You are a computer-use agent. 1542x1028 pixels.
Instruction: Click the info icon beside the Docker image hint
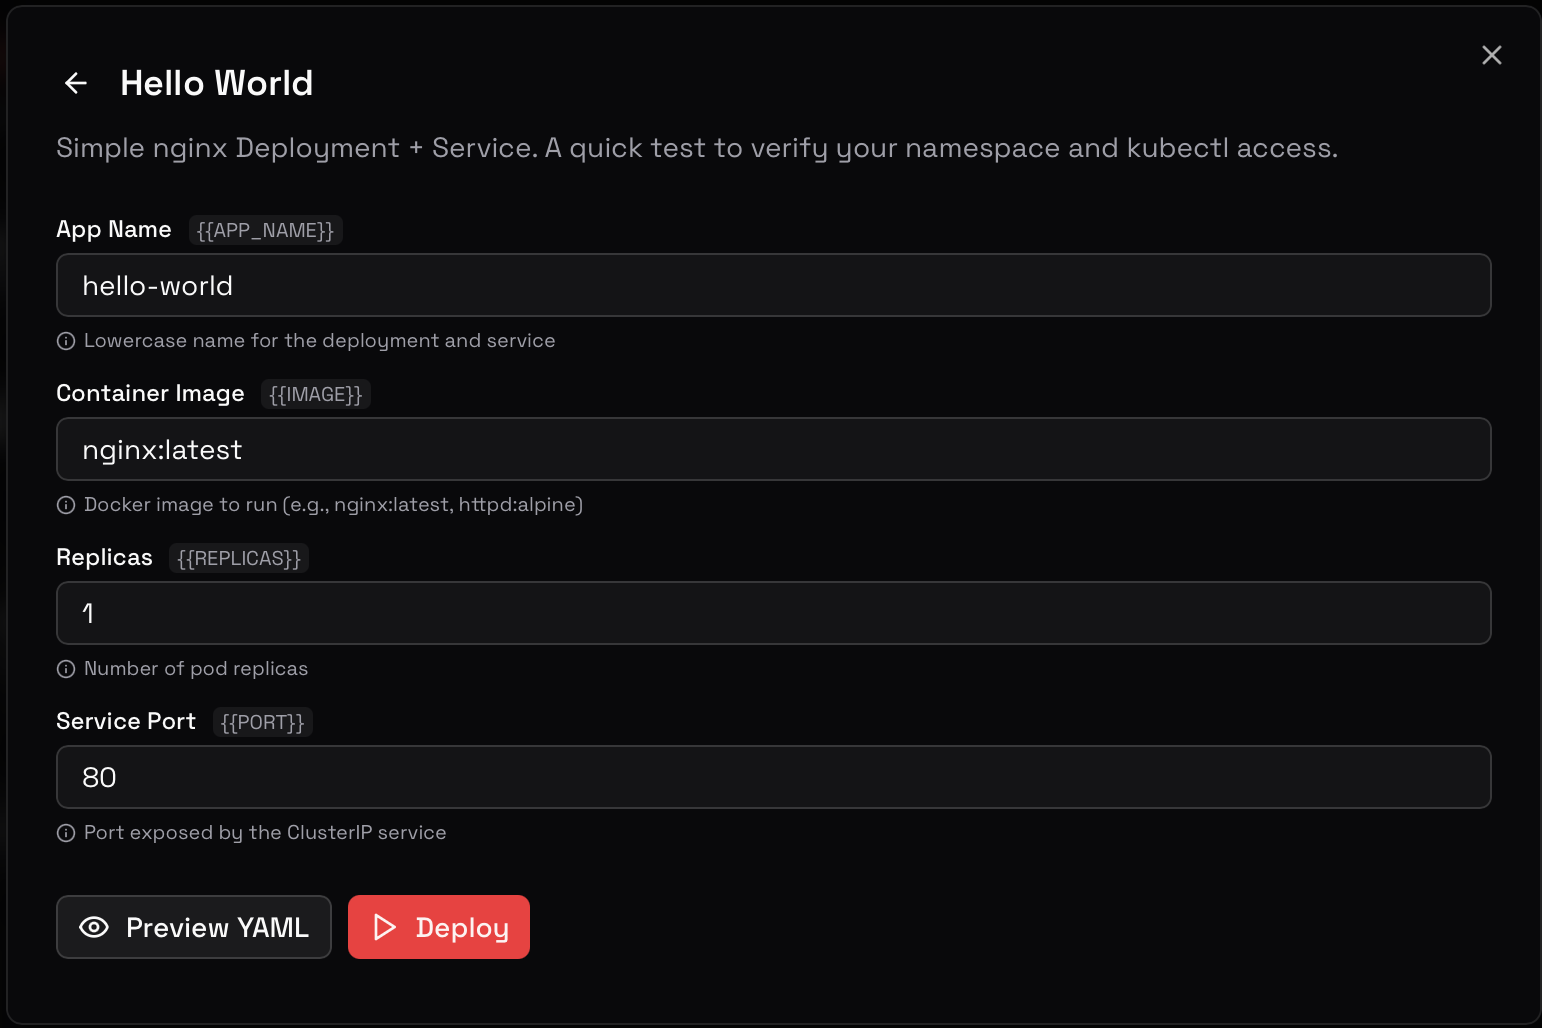click(x=66, y=505)
